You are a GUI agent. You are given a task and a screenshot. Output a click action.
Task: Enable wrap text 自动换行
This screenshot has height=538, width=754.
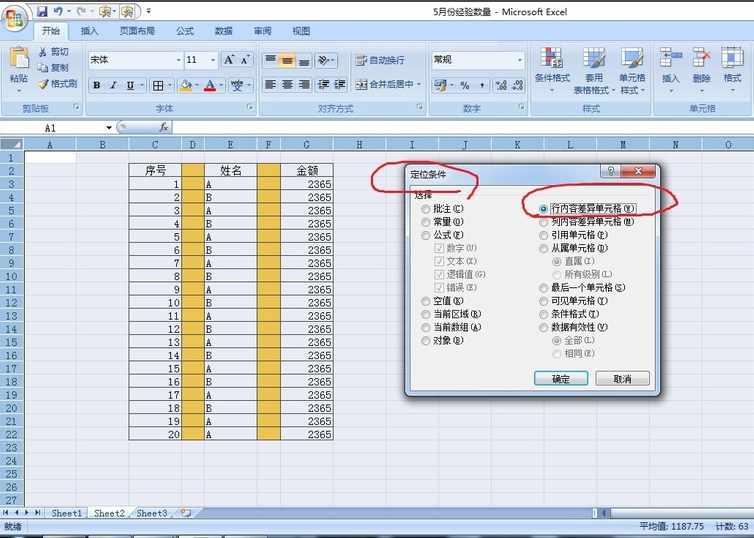point(380,60)
